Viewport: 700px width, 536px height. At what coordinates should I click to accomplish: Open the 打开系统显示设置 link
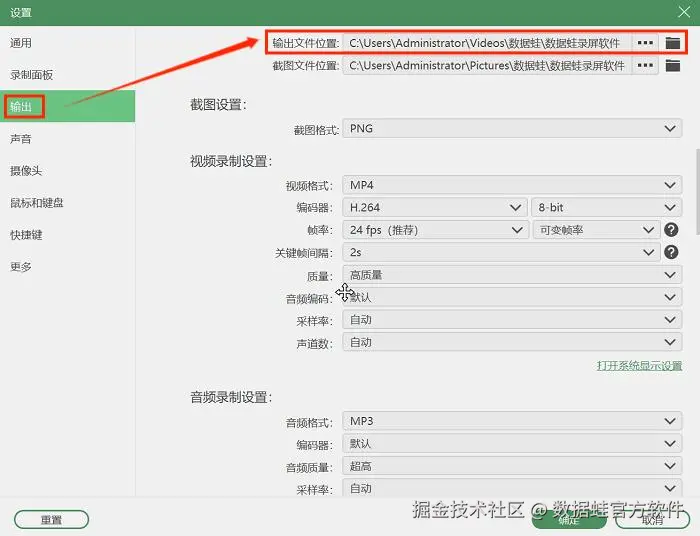[x=639, y=366]
